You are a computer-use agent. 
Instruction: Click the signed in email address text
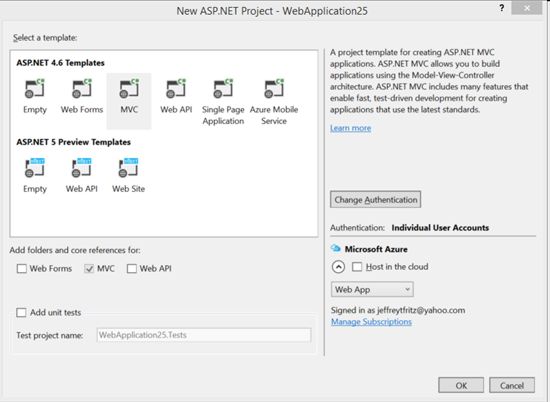point(421,310)
